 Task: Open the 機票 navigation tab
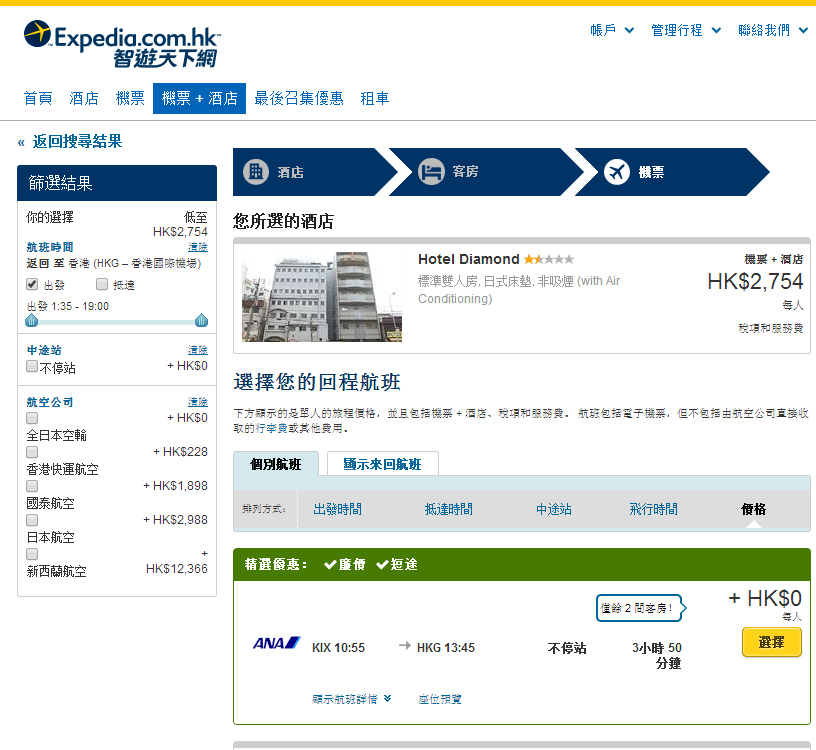130,98
